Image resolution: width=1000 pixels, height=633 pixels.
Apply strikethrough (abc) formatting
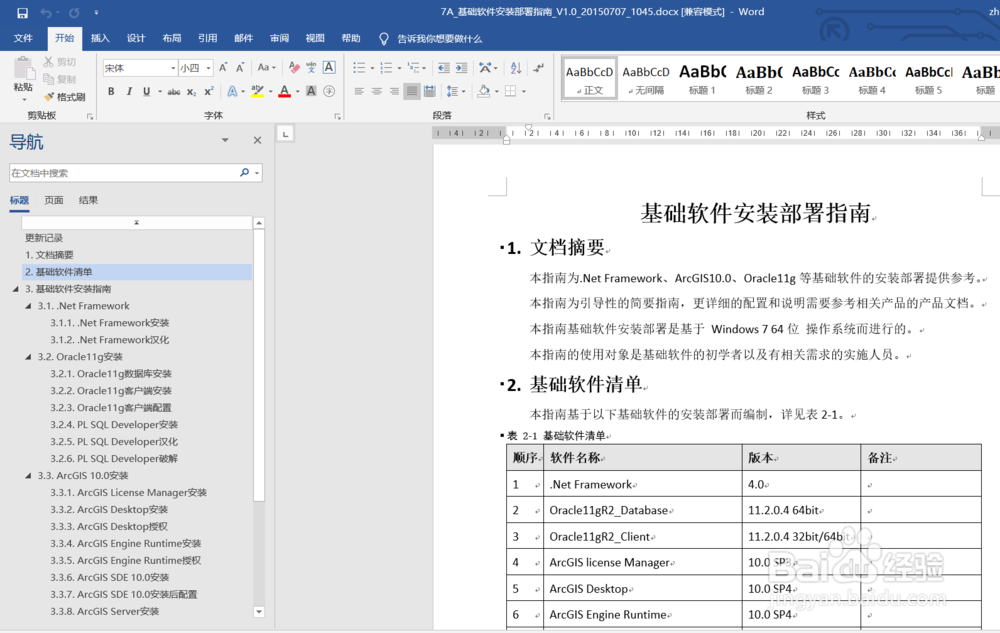click(173, 92)
